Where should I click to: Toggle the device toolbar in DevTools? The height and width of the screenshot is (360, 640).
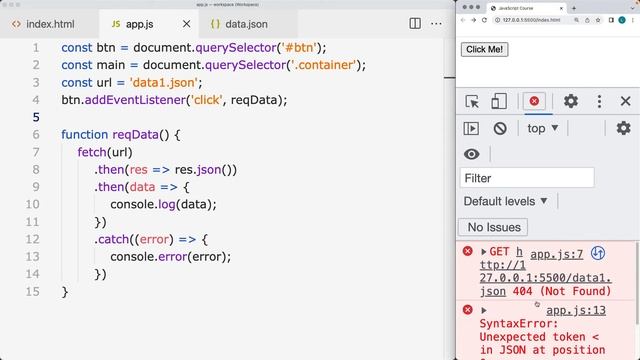499,101
